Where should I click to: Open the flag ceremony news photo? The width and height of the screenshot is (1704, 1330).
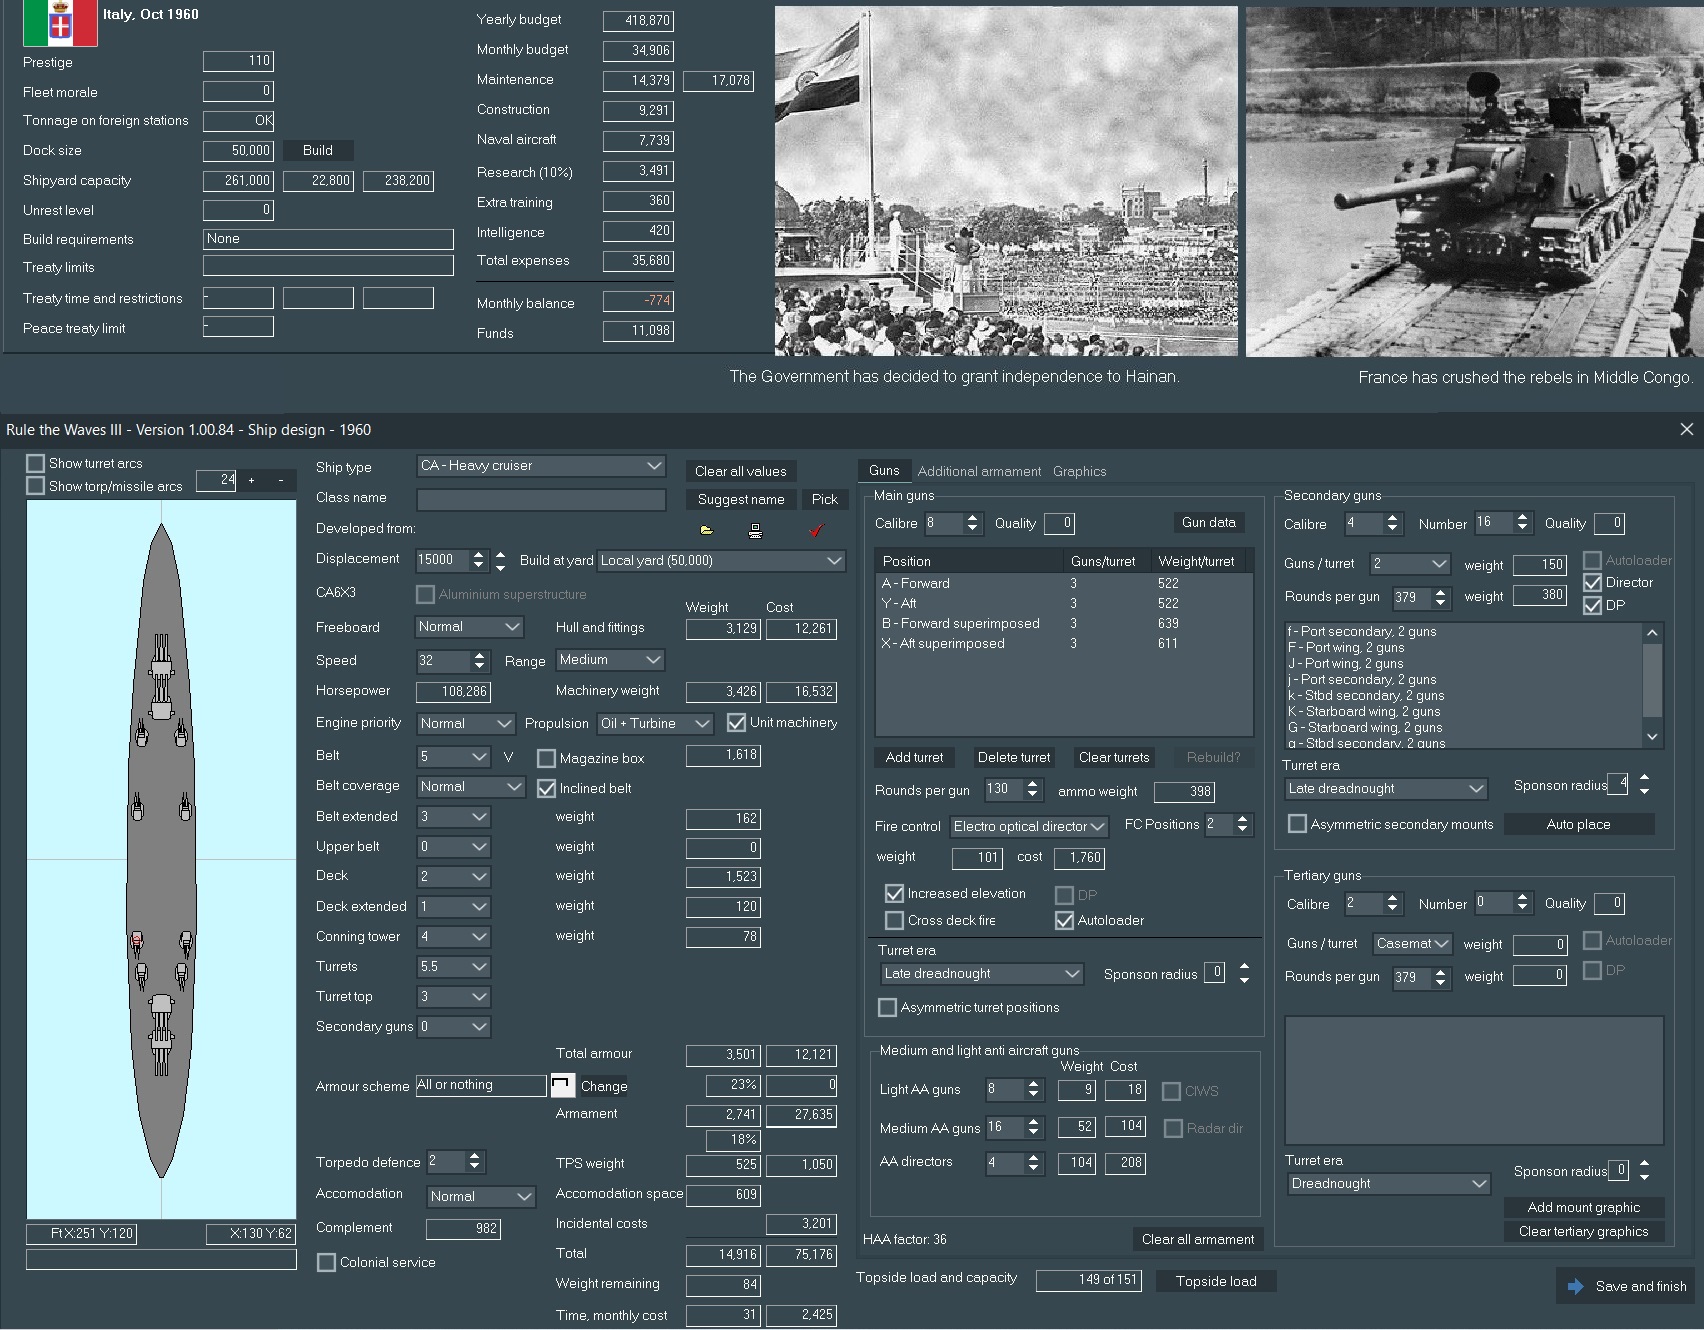pyautogui.click(x=1006, y=181)
